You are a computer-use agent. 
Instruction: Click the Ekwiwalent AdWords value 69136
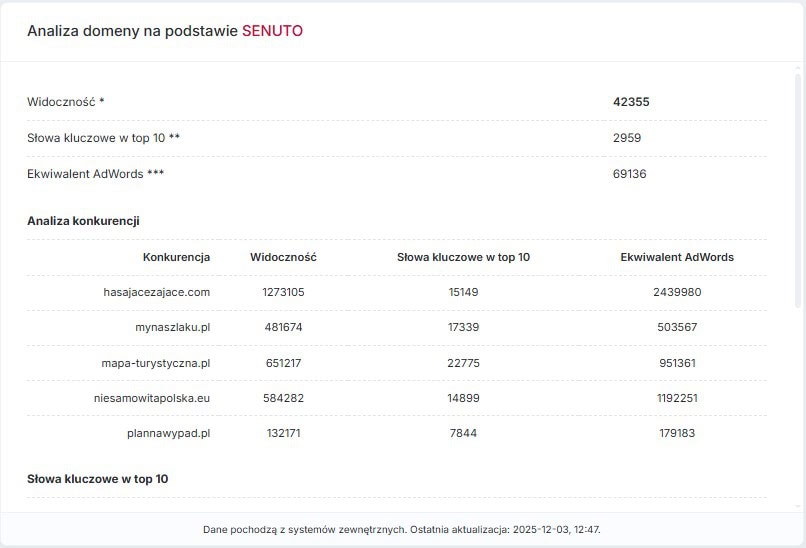point(629,174)
